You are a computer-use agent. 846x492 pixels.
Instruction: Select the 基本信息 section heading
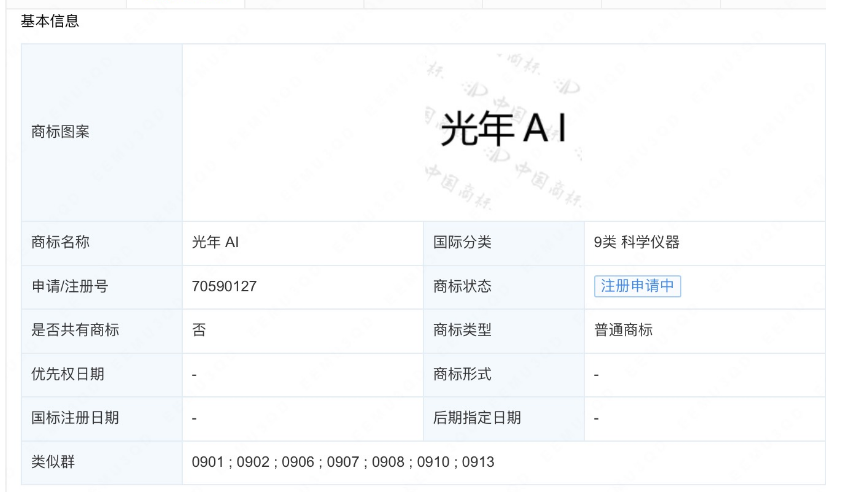coord(50,21)
